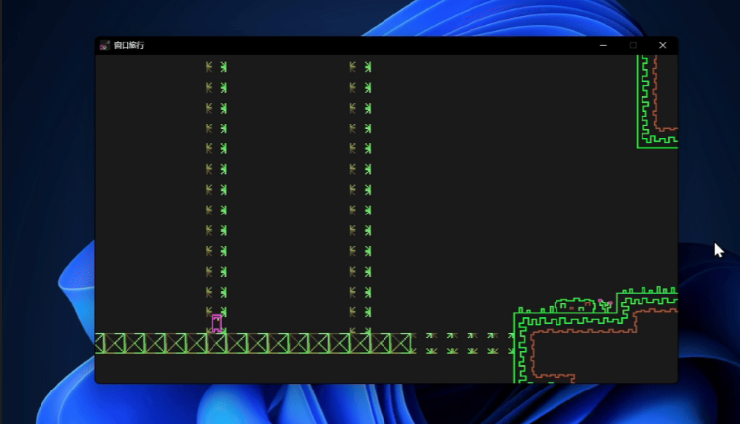Click the disabled maximize button of game window

point(633,45)
